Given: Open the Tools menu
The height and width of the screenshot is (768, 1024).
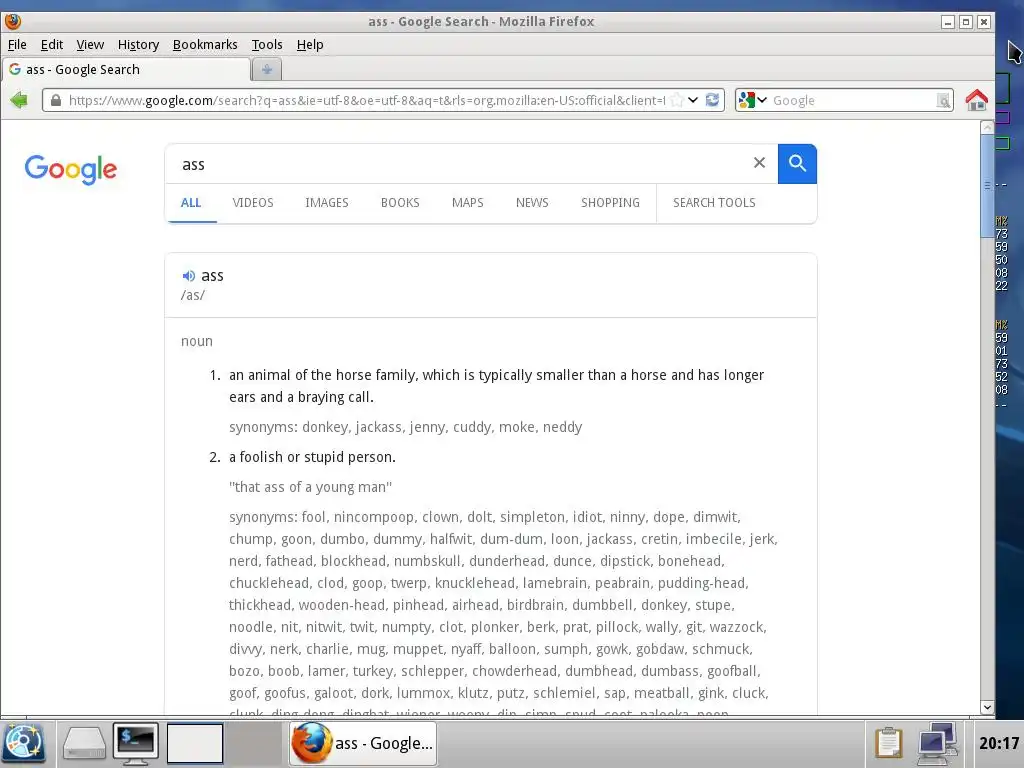Looking at the screenshot, I should click(x=267, y=44).
